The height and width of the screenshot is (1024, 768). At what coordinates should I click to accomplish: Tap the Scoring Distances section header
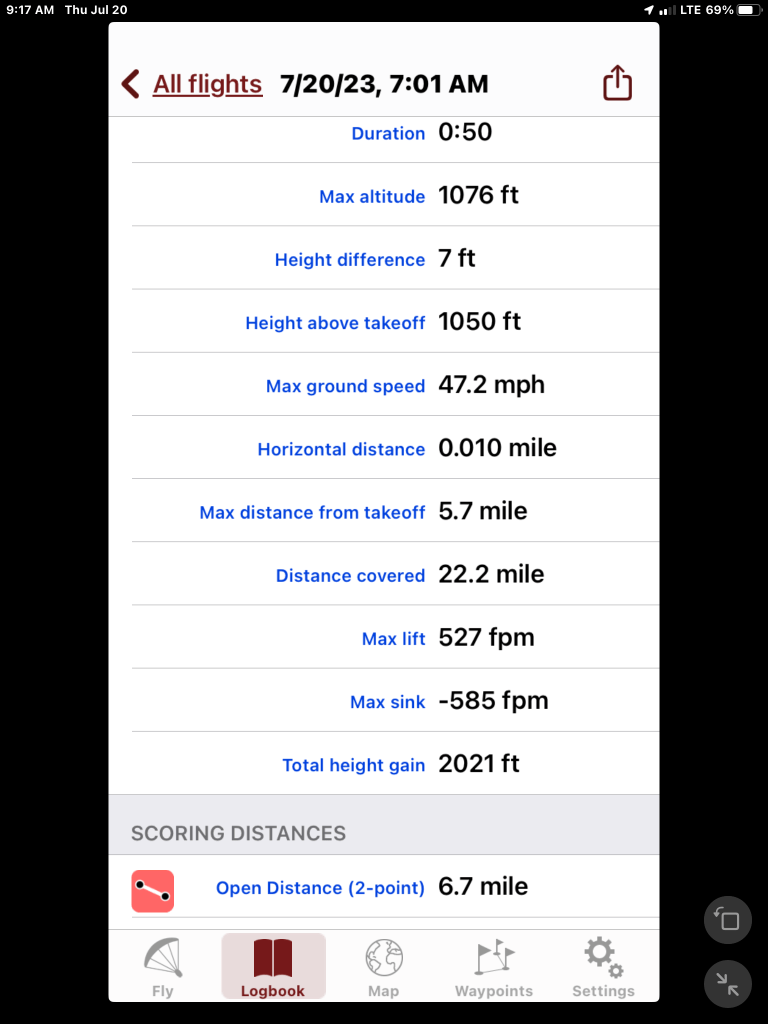[238, 833]
